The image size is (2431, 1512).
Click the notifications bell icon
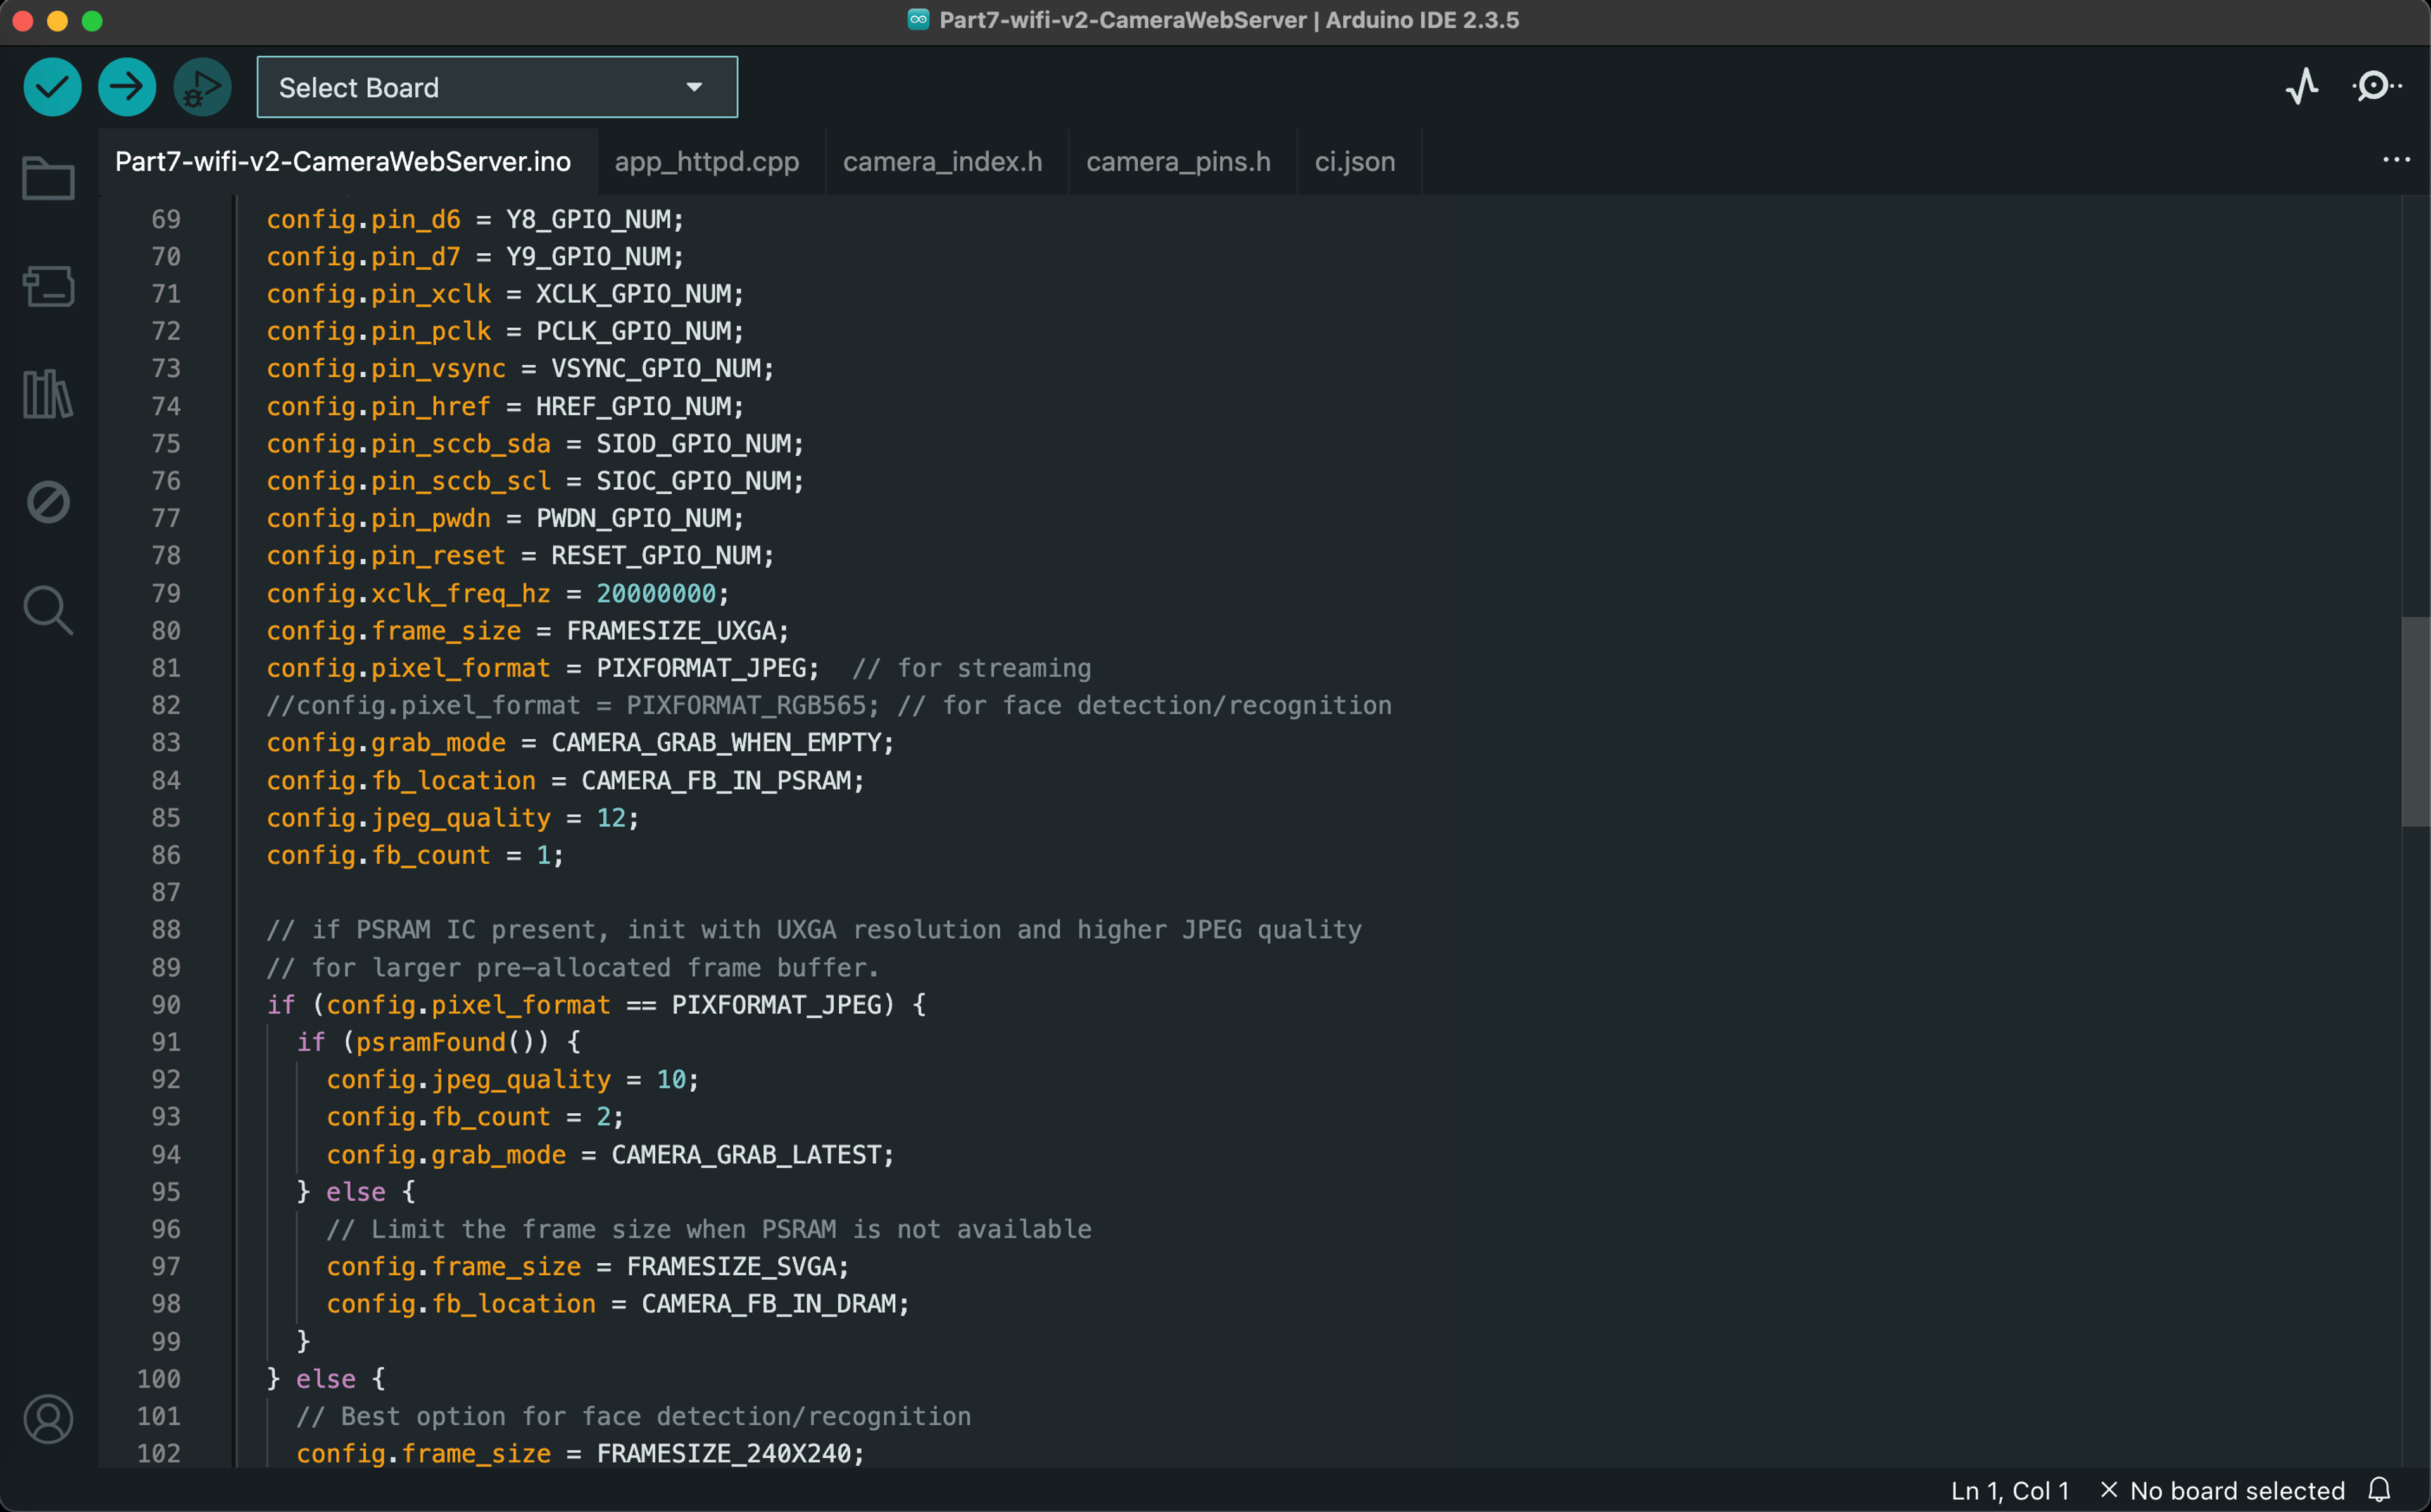[x=2380, y=1490]
